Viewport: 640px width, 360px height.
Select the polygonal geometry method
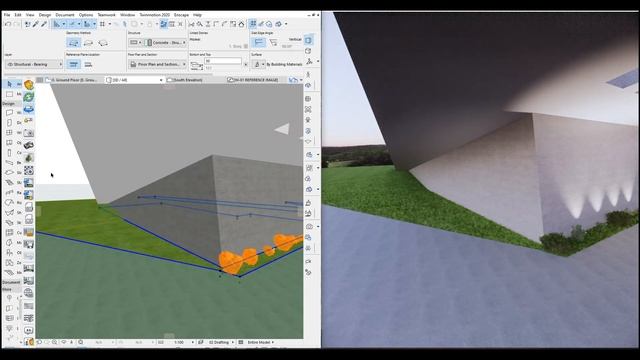coord(73,42)
